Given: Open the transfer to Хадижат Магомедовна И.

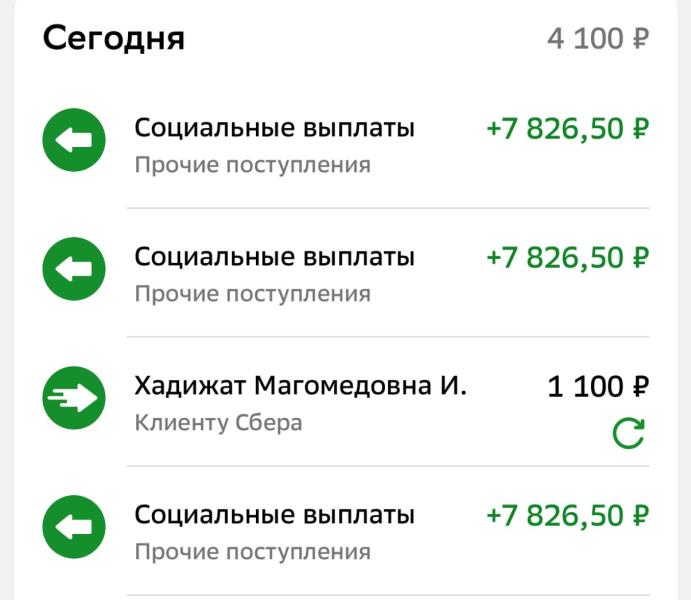Looking at the screenshot, I should click(300, 385).
